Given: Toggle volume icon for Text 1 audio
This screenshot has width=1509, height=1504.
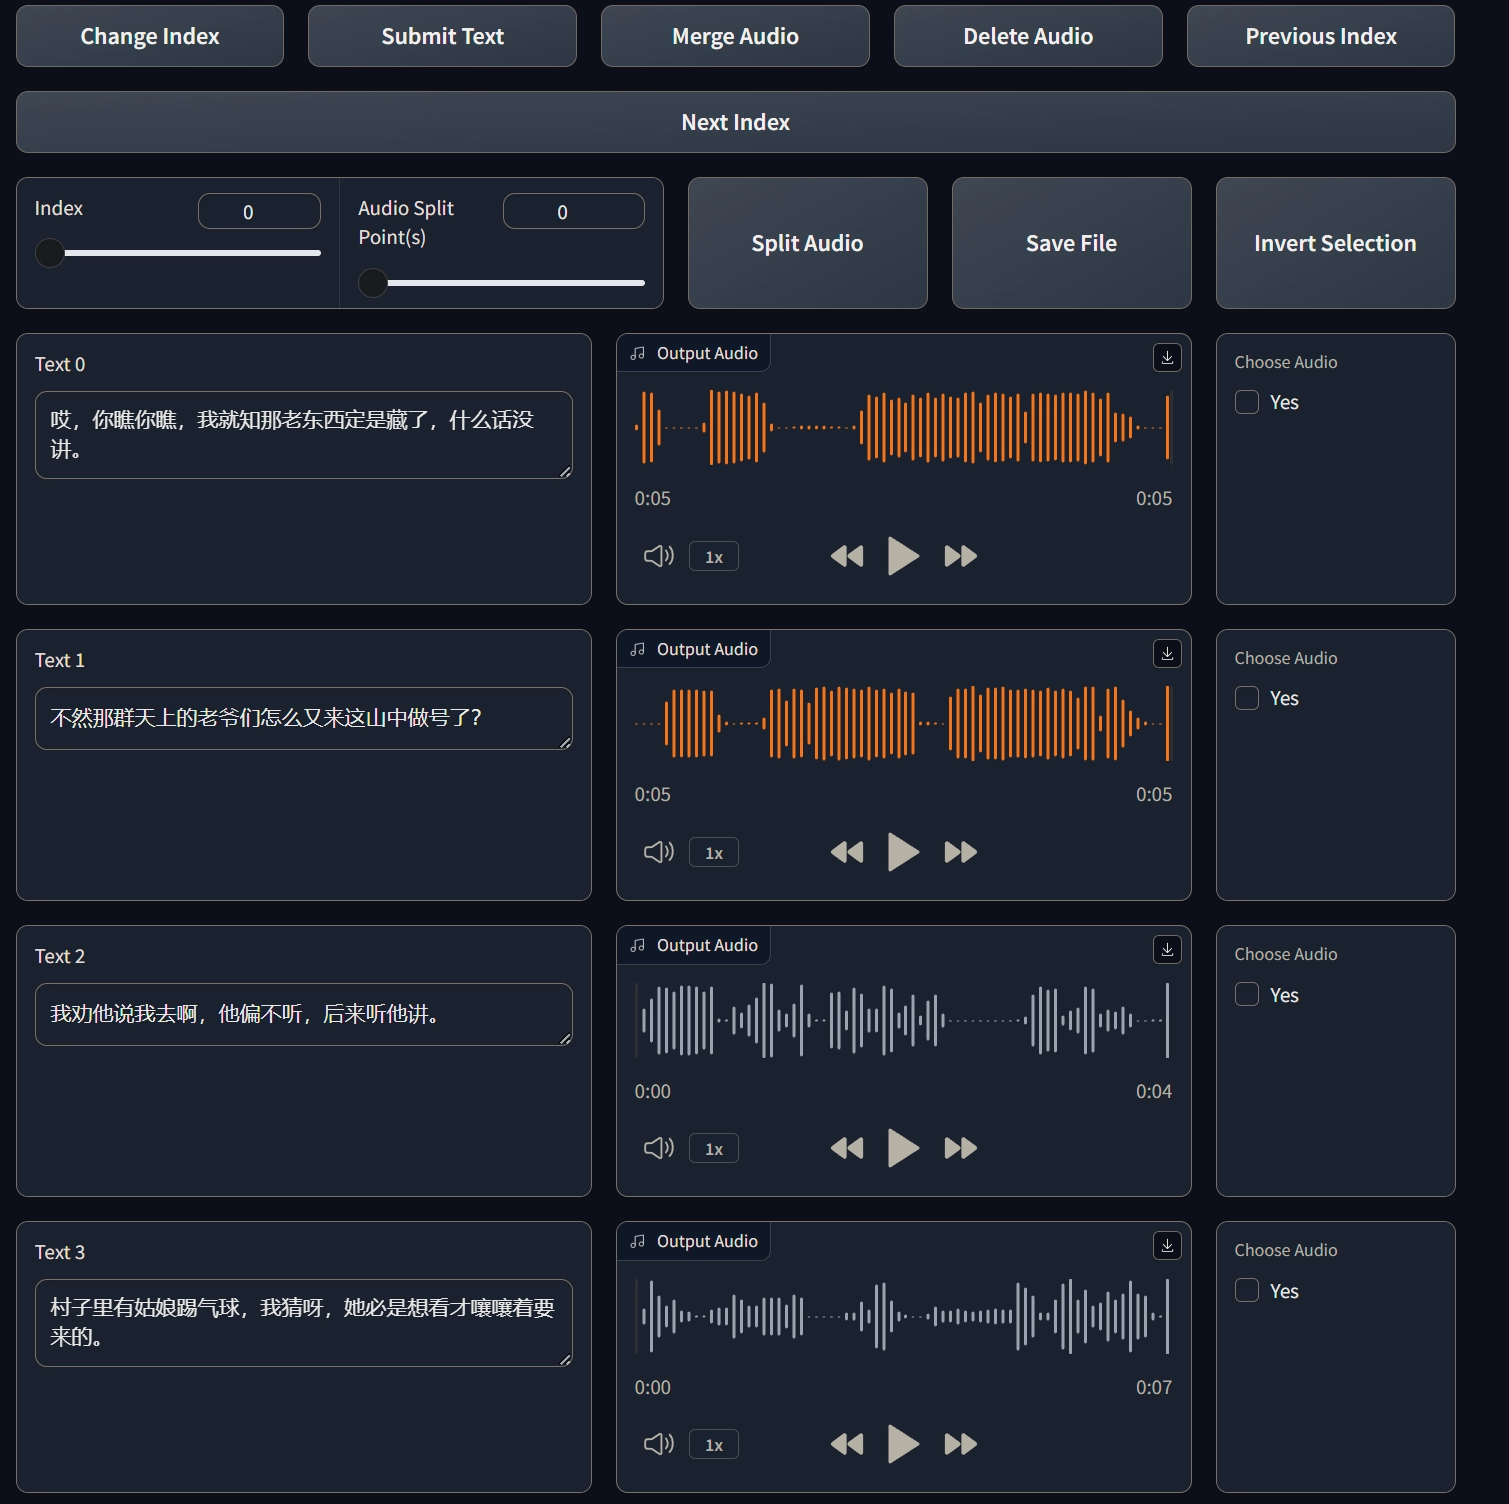Looking at the screenshot, I should tap(658, 852).
